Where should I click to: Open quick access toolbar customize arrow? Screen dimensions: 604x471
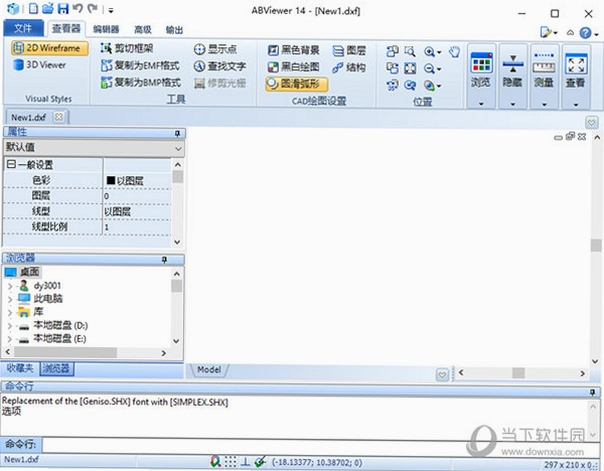(x=111, y=10)
